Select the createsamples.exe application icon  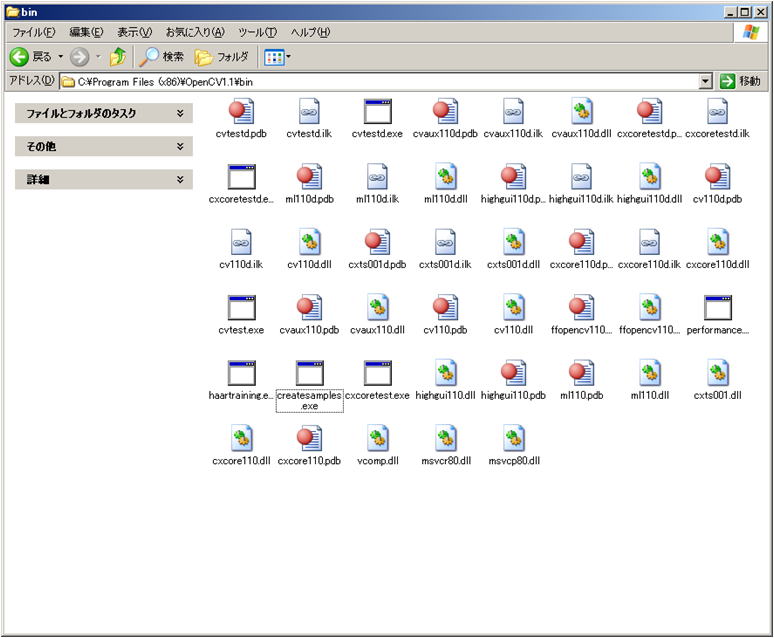(x=310, y=373)
